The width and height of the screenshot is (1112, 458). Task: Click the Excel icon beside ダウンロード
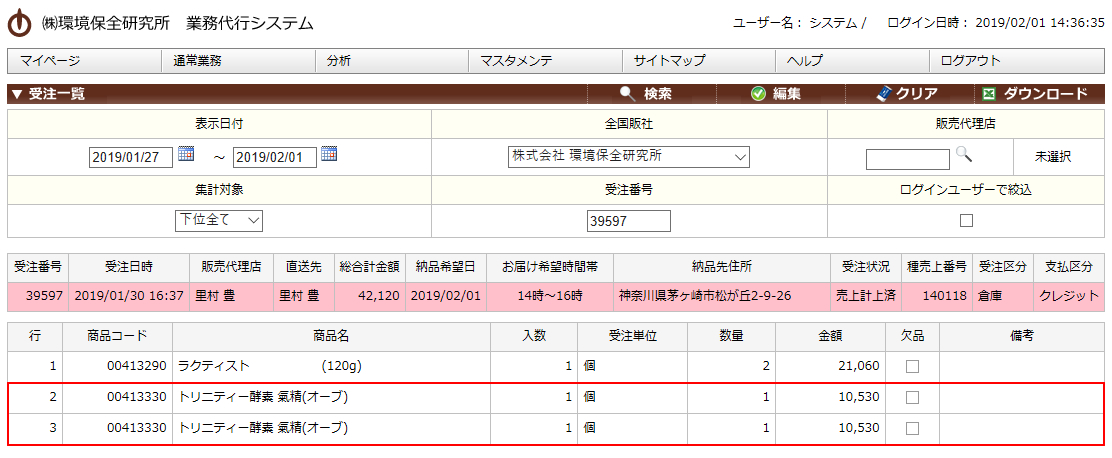989,94
